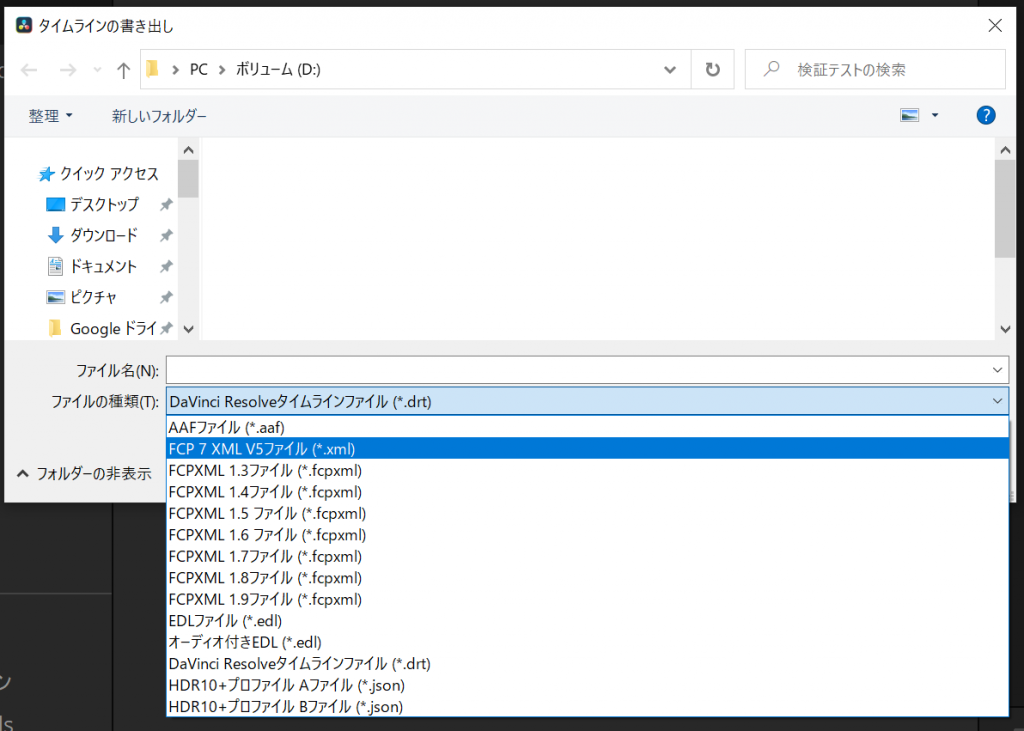Open the blue help icon
Viewport: 1024px width, 731px height.
pyautogui.click(x=985, y=115)
